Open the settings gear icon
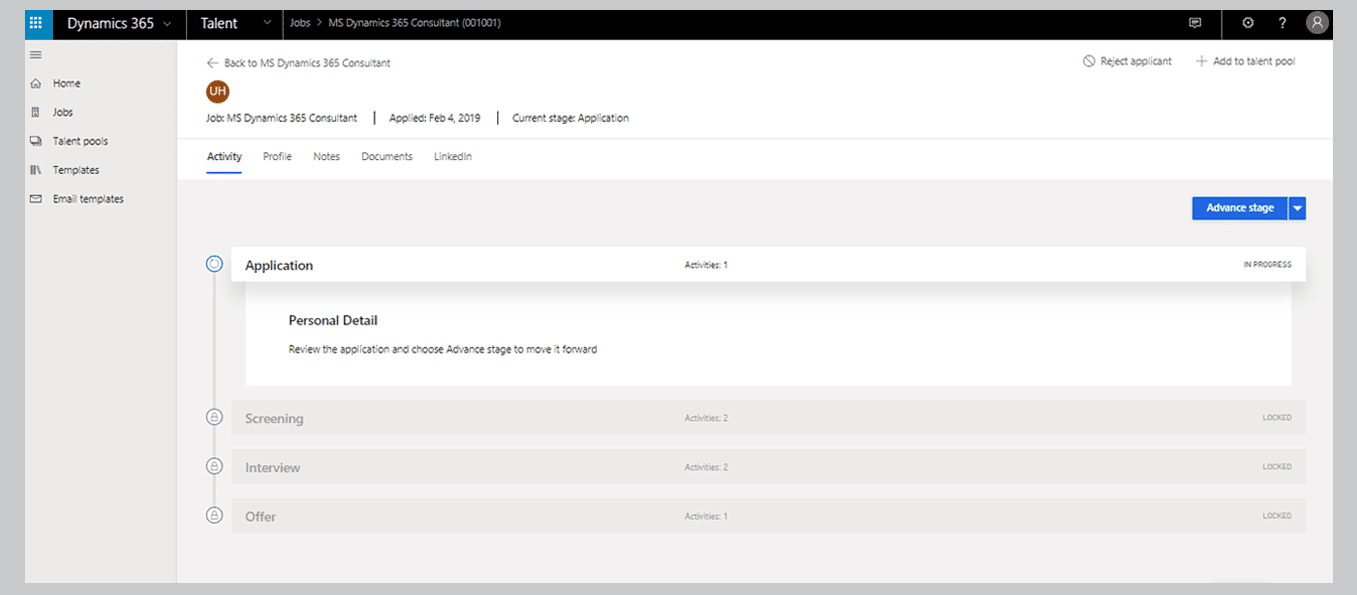 [x=1247, y=23]
